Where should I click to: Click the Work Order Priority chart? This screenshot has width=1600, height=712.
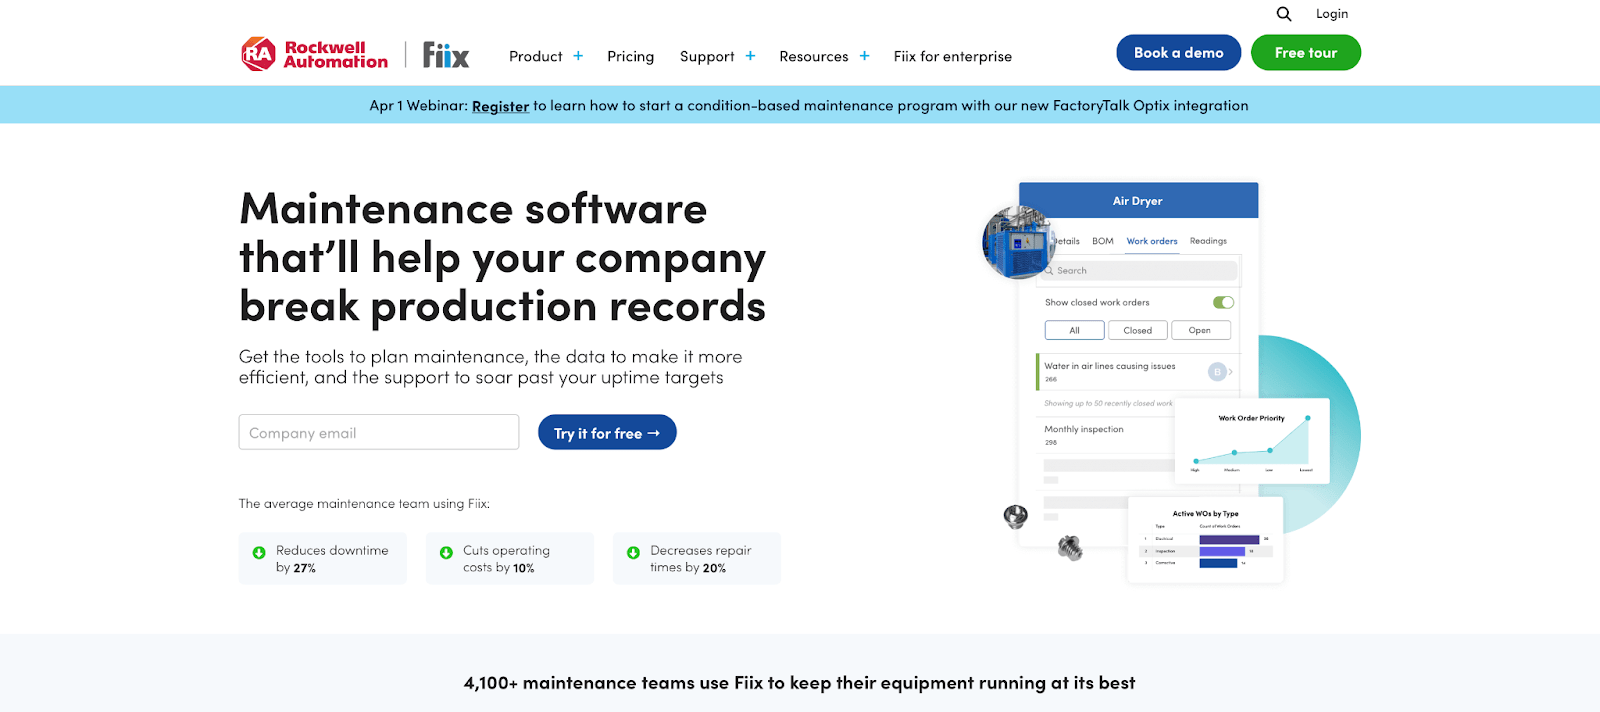pyautogui.click(x=1251, y=441)
